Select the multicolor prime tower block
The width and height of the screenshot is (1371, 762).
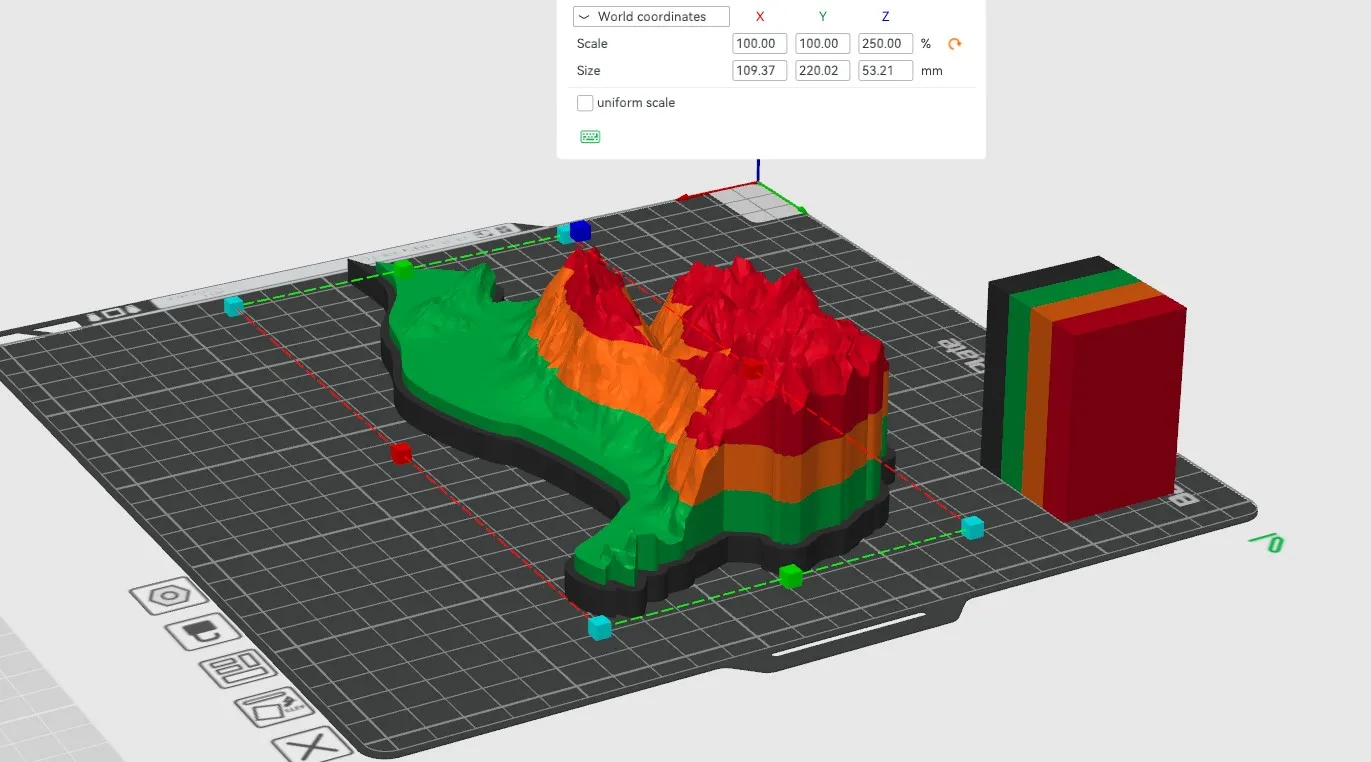pyautogui.click(x=1085, y=390)
